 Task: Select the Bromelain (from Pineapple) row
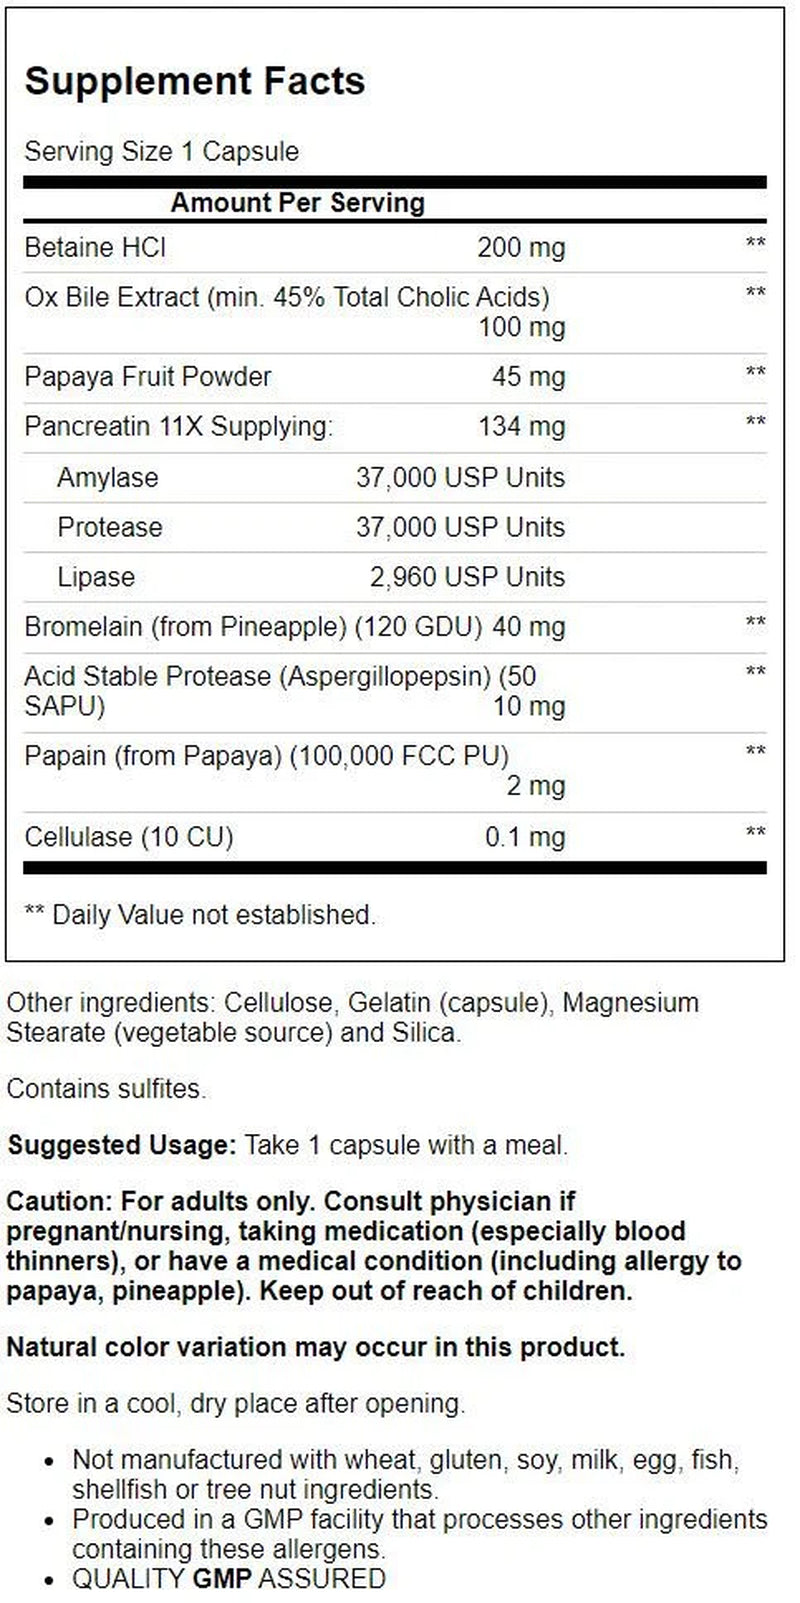coord(295,627)
